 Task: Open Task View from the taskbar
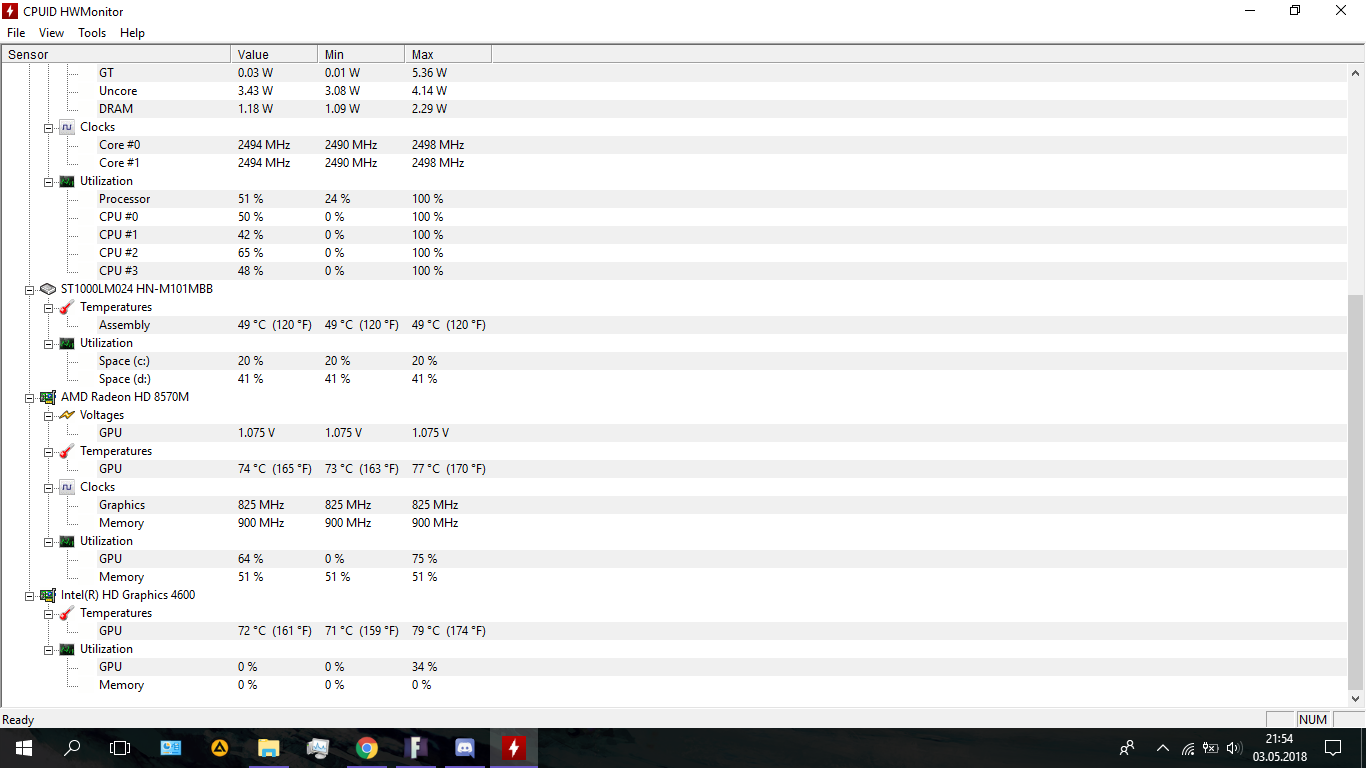tap(120, 747)
